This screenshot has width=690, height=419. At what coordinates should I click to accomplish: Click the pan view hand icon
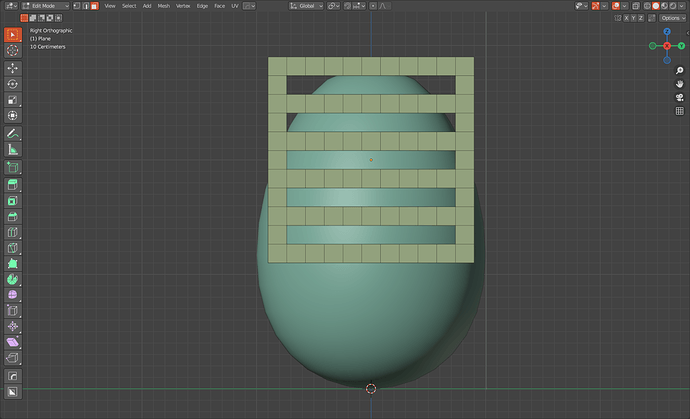tap(680, 84)
